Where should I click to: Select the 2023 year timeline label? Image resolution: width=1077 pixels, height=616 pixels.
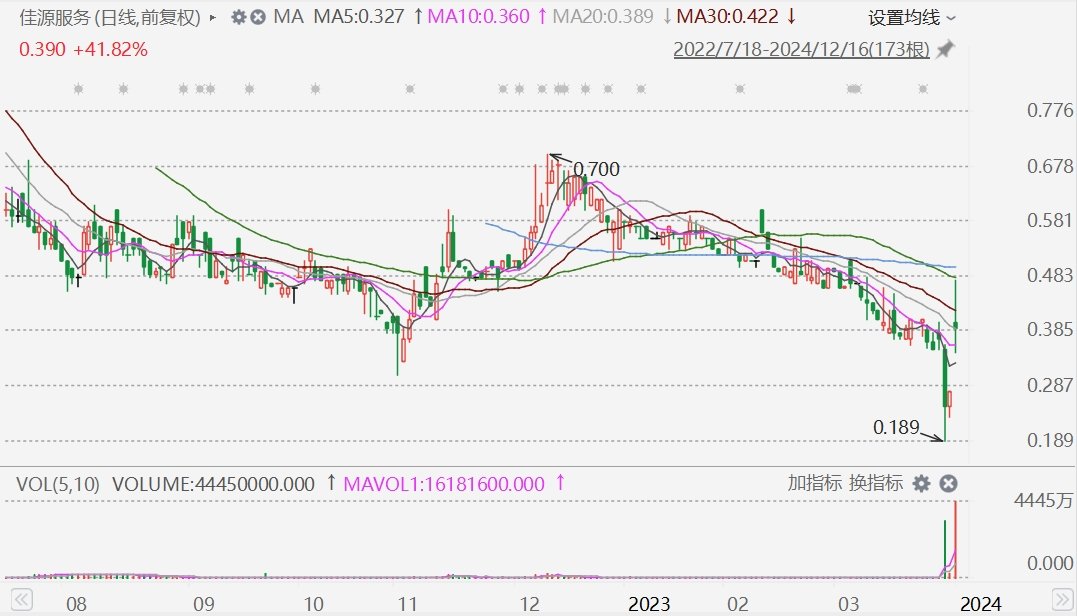tap(649, 604)
